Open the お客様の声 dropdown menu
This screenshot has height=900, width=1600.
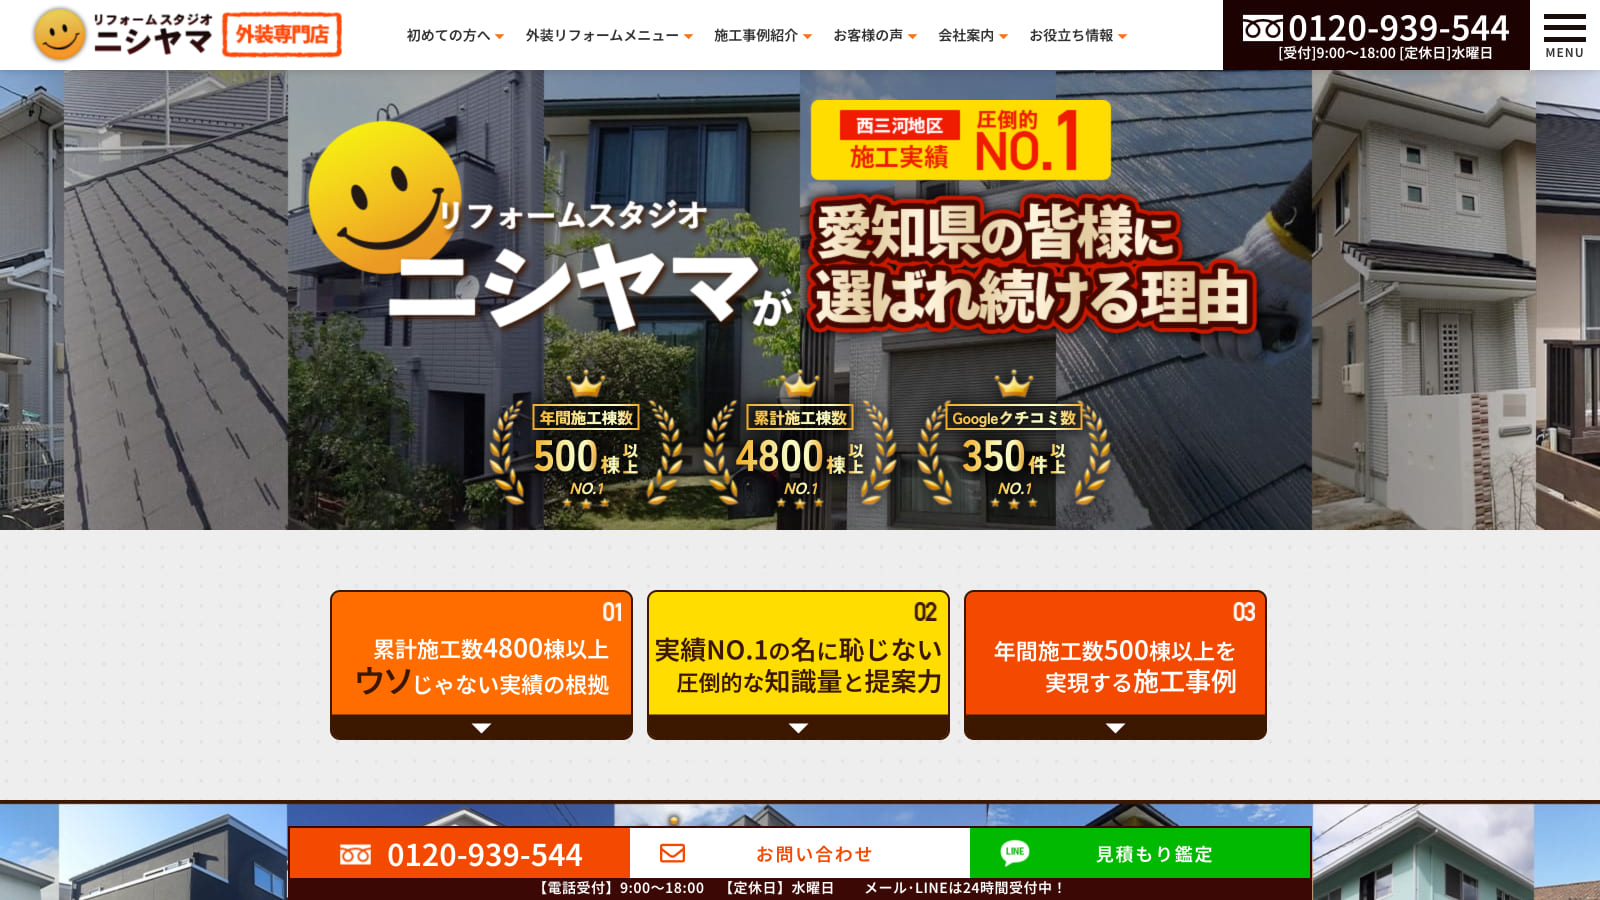tap(875, 35)
